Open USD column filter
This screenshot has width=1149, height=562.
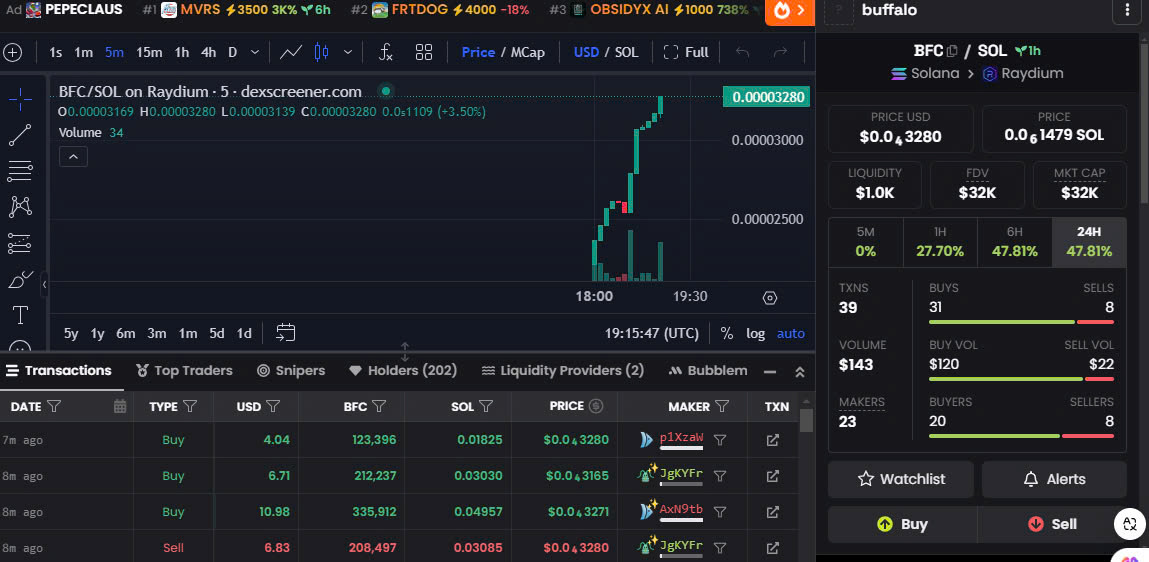coord(273,406)
